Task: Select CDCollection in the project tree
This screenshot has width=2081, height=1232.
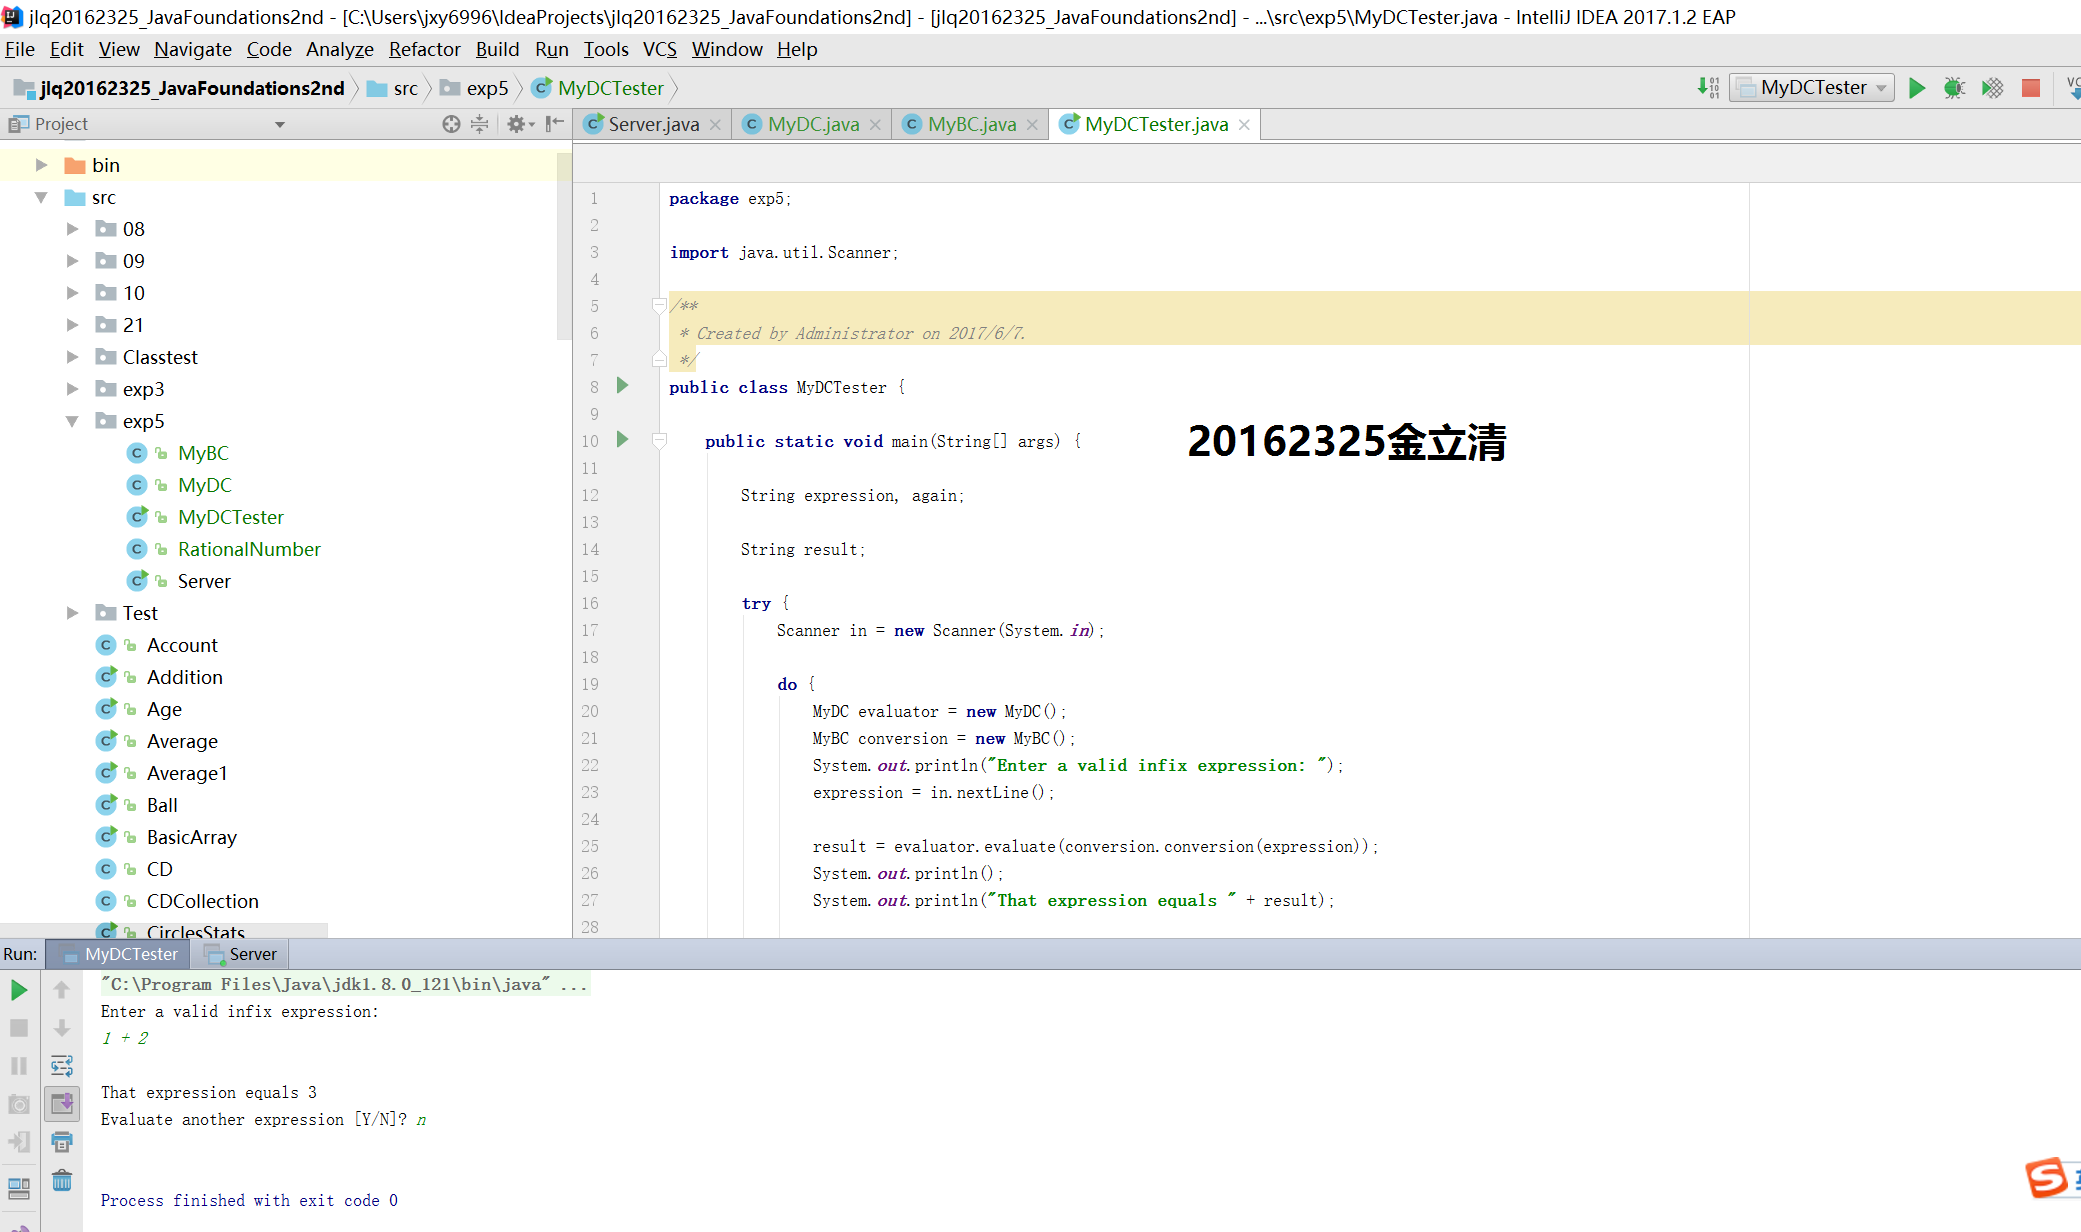Action: pos(202,901)
